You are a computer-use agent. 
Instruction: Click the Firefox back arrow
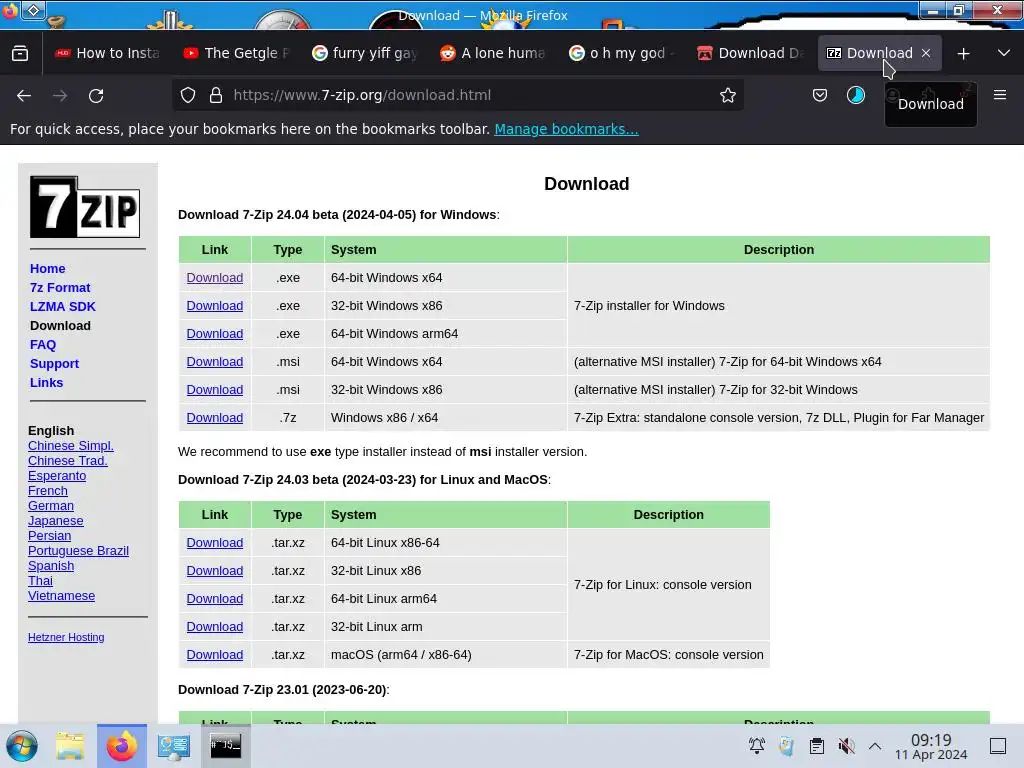click(24, 96)
